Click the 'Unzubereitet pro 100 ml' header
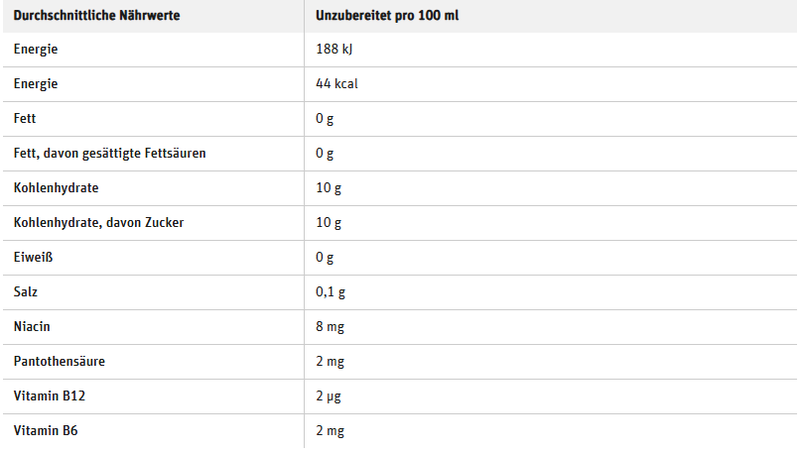Screen dimensions: 799x452 pyautogui.click(x=387, y=15)
